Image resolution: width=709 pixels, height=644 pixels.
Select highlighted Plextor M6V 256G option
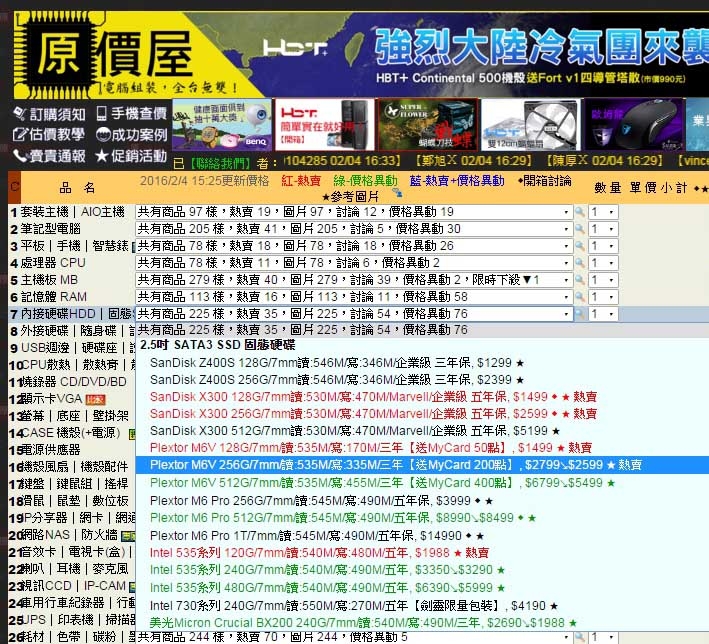pyautogui.click(x=422, y=465)
